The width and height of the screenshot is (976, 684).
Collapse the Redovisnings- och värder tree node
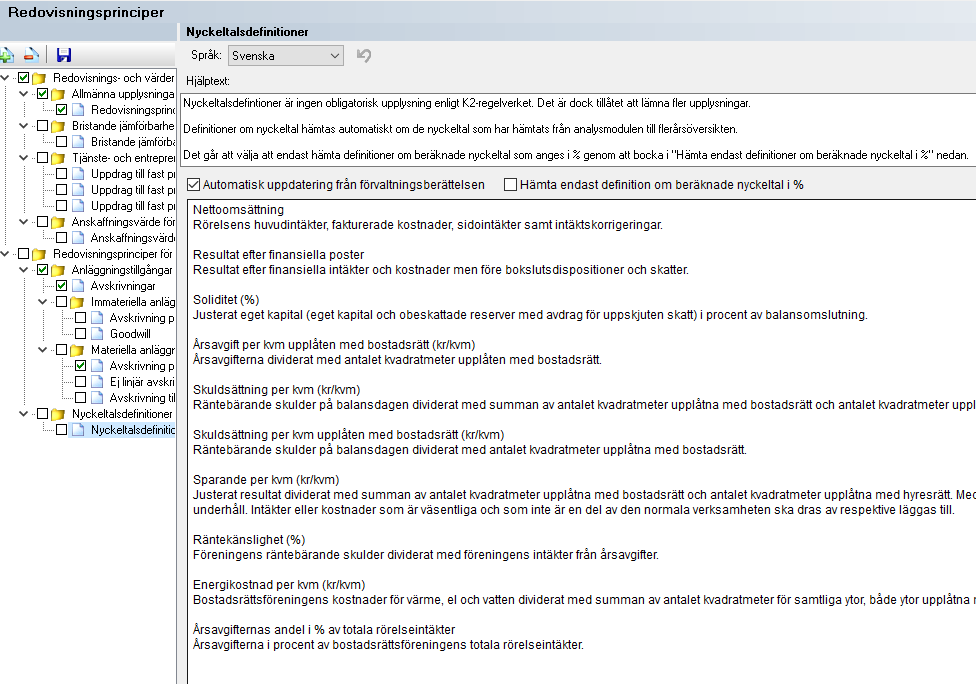coord(5,78)
